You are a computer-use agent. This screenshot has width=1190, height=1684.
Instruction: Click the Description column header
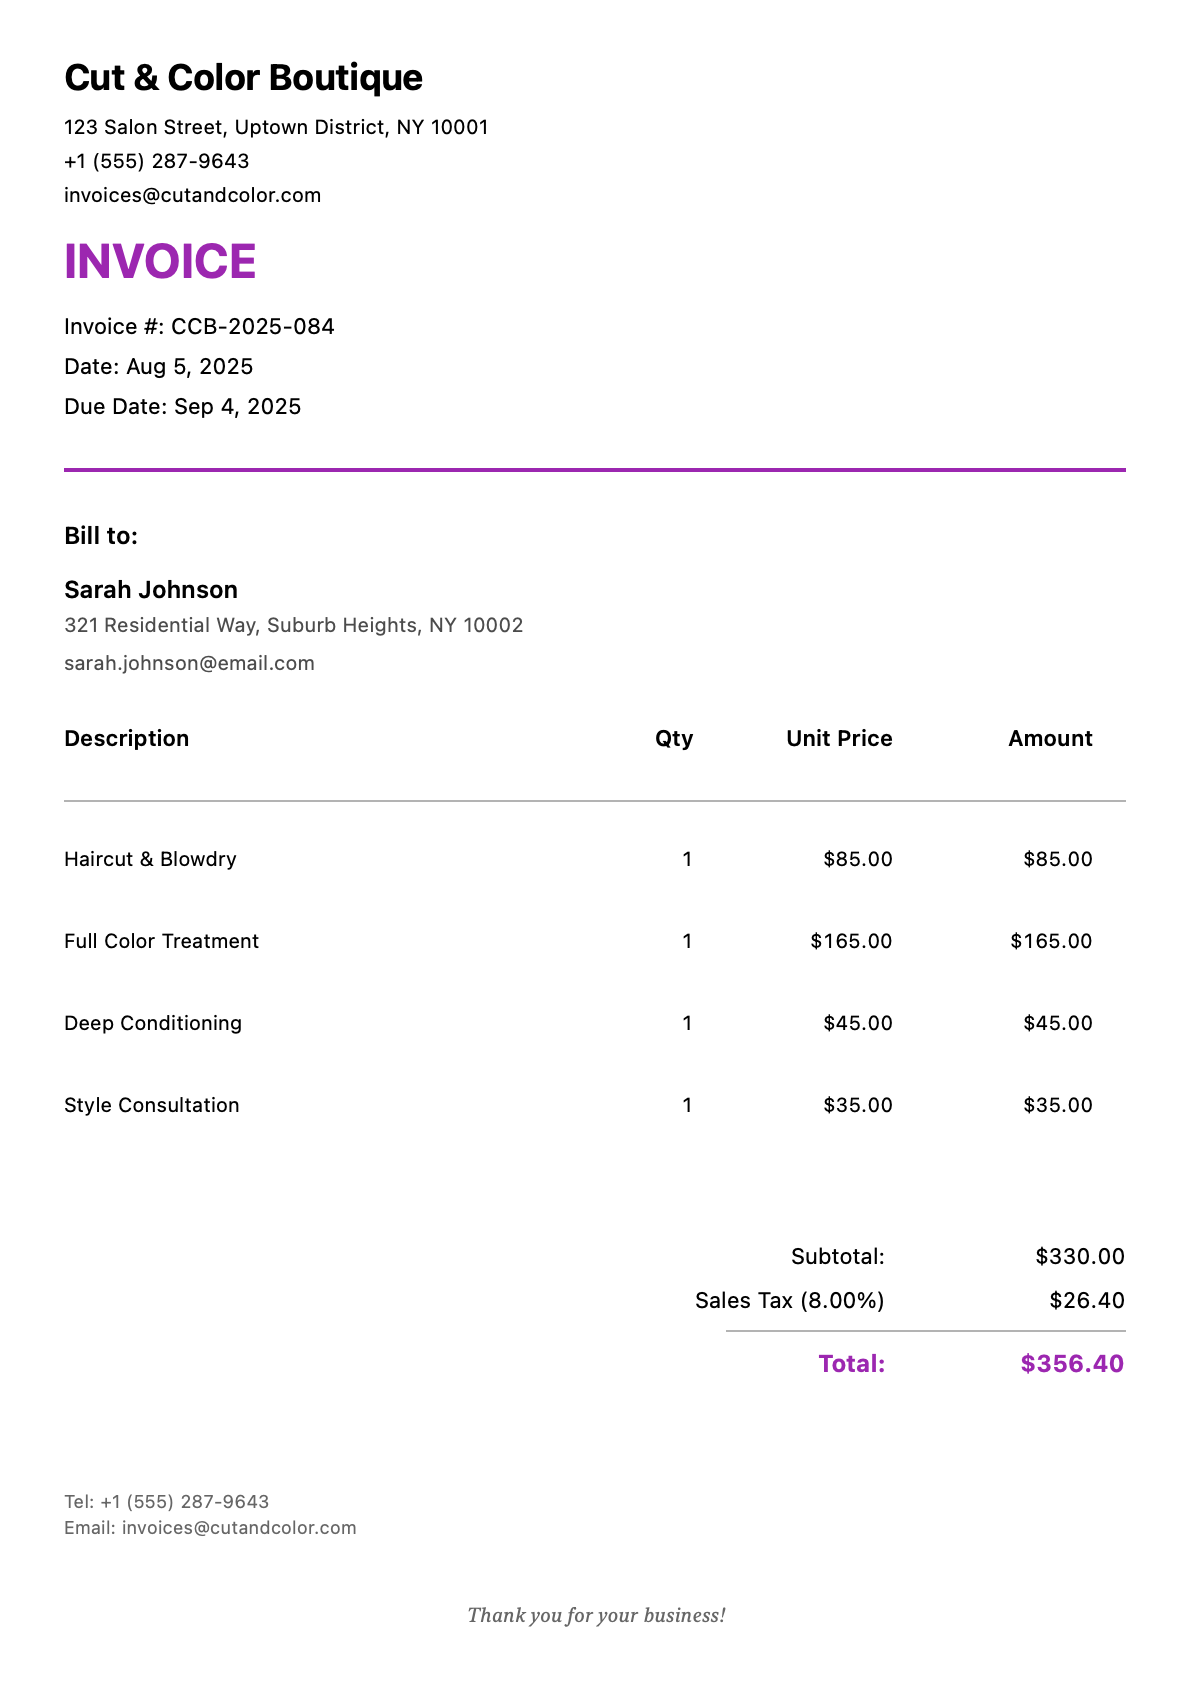127,738
